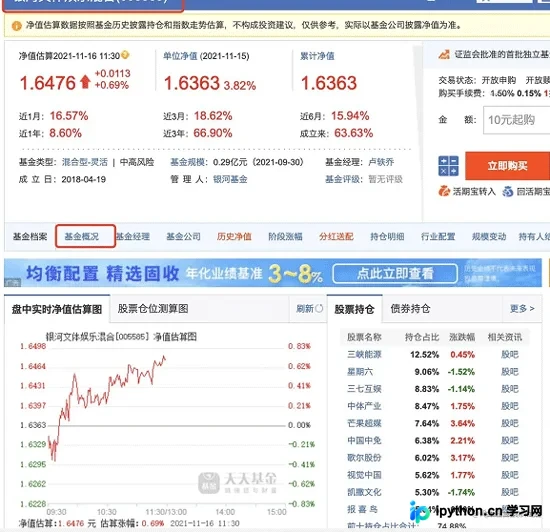Click the 涨跌幅 column header
550x532 pixels.
pos(462,337)
